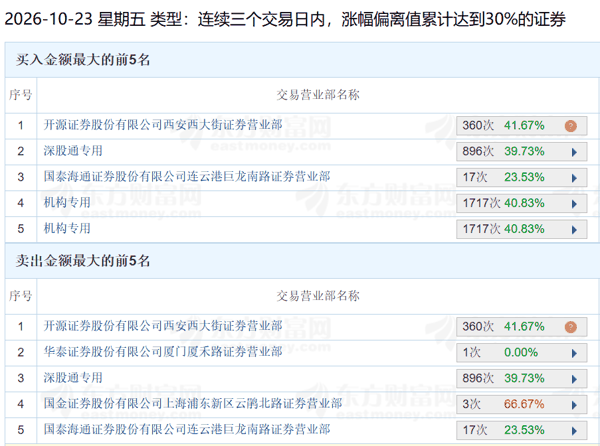Open 华泰证券厦门厦禾路证券营业部 link
The height and width of the screenshot is (446, 600).
[x=163, y=352]
